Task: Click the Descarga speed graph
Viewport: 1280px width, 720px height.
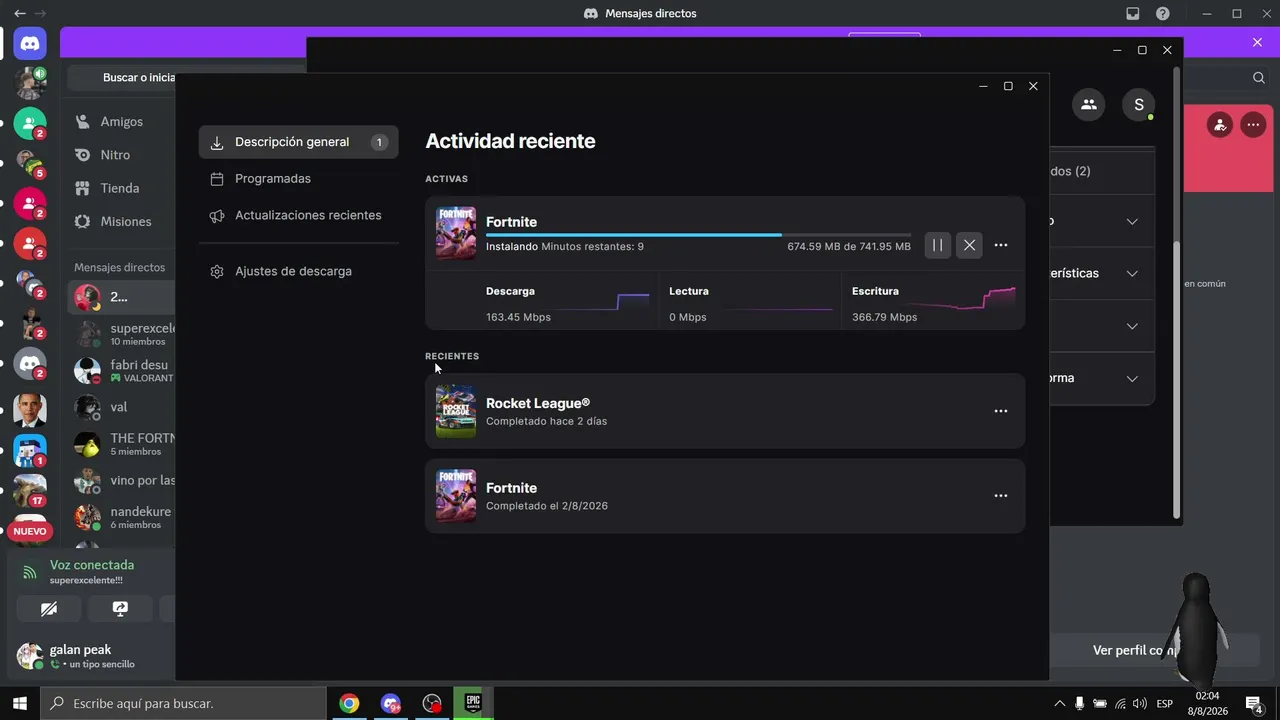Action: 602,301
